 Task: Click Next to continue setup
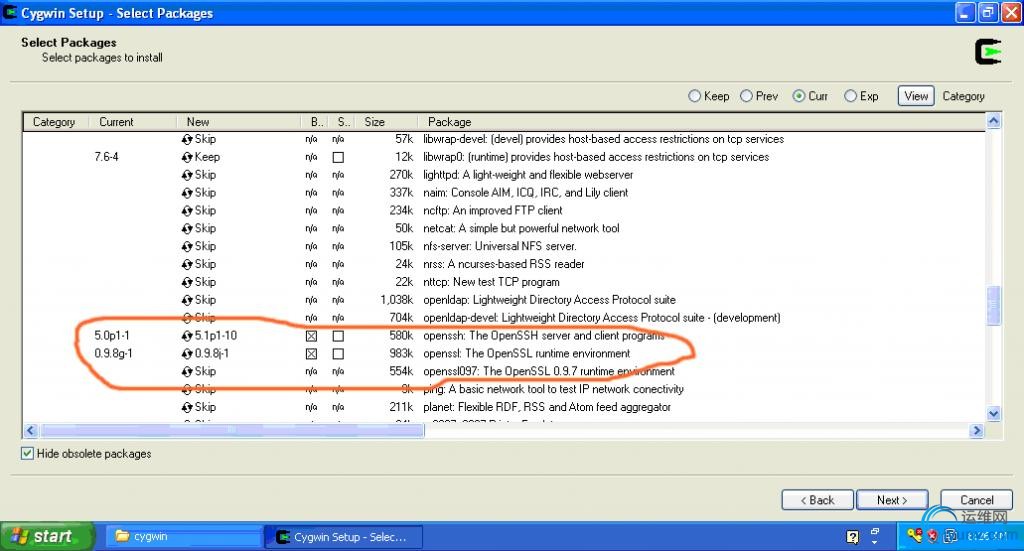tap(892, 500)
